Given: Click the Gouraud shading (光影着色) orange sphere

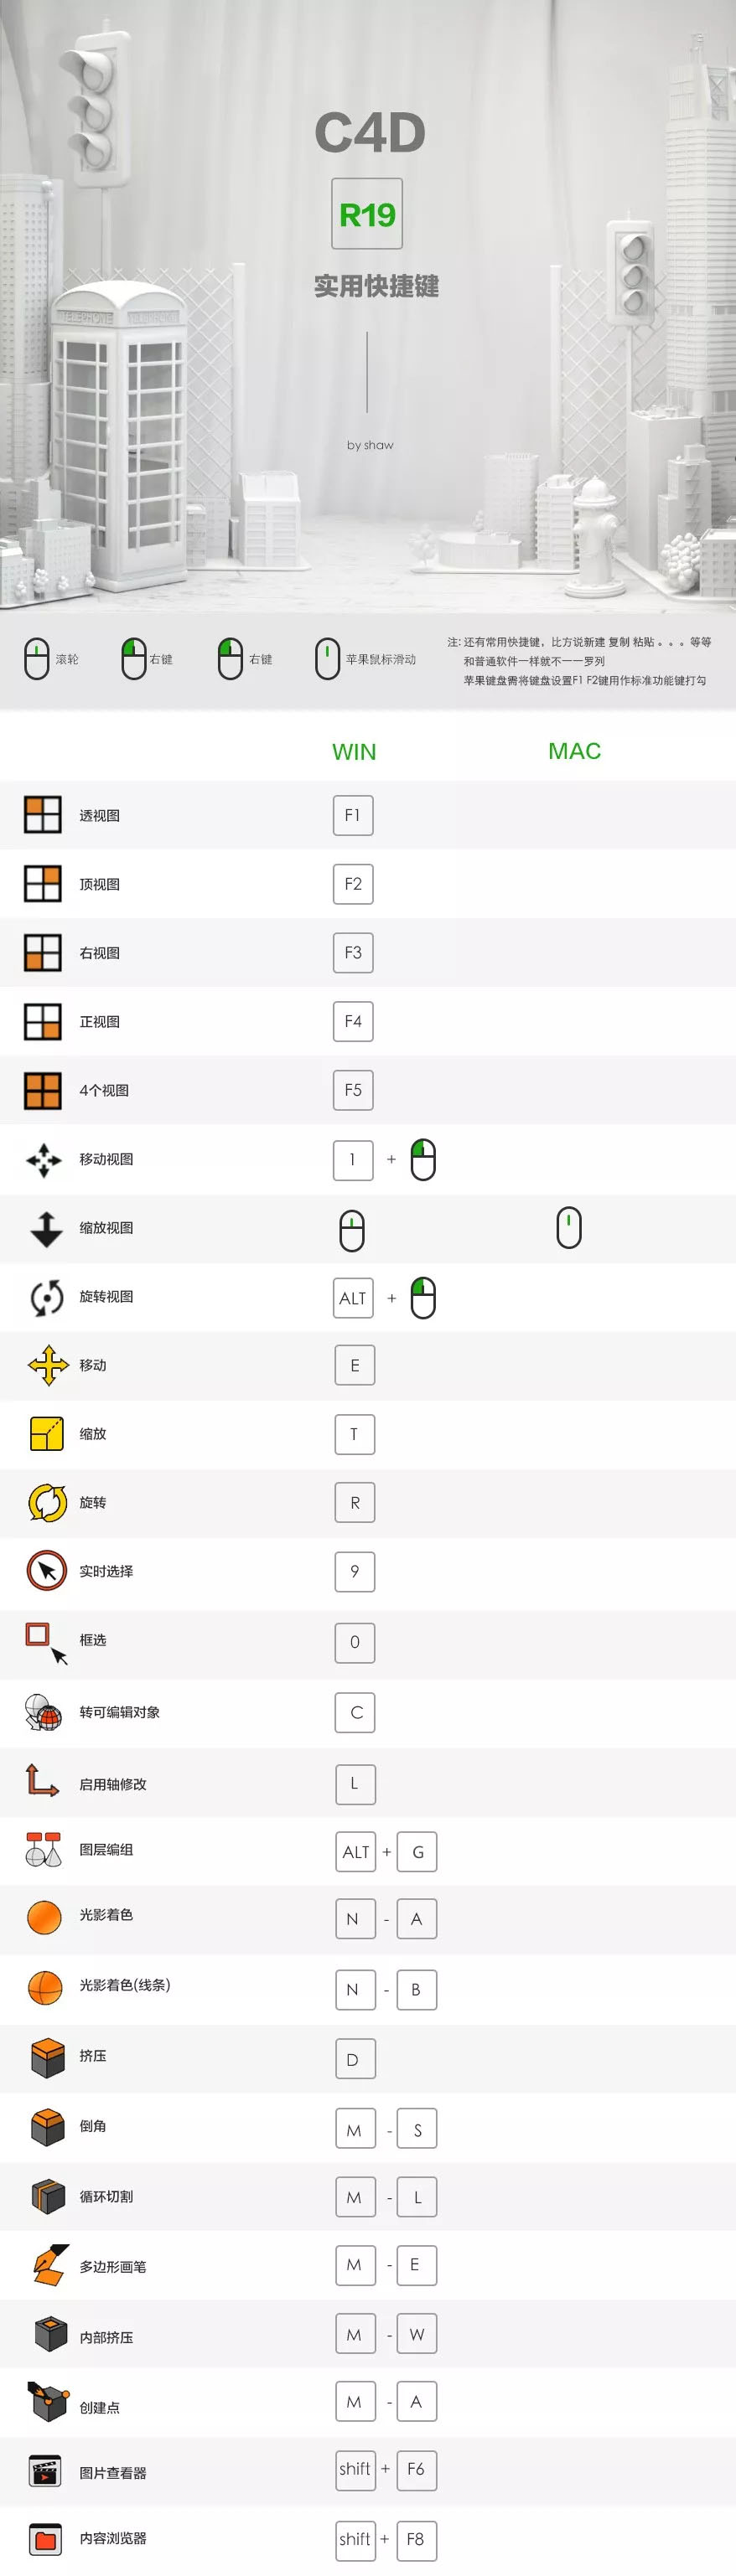Looking at the screenshot, I should [x=45, y=1916].
